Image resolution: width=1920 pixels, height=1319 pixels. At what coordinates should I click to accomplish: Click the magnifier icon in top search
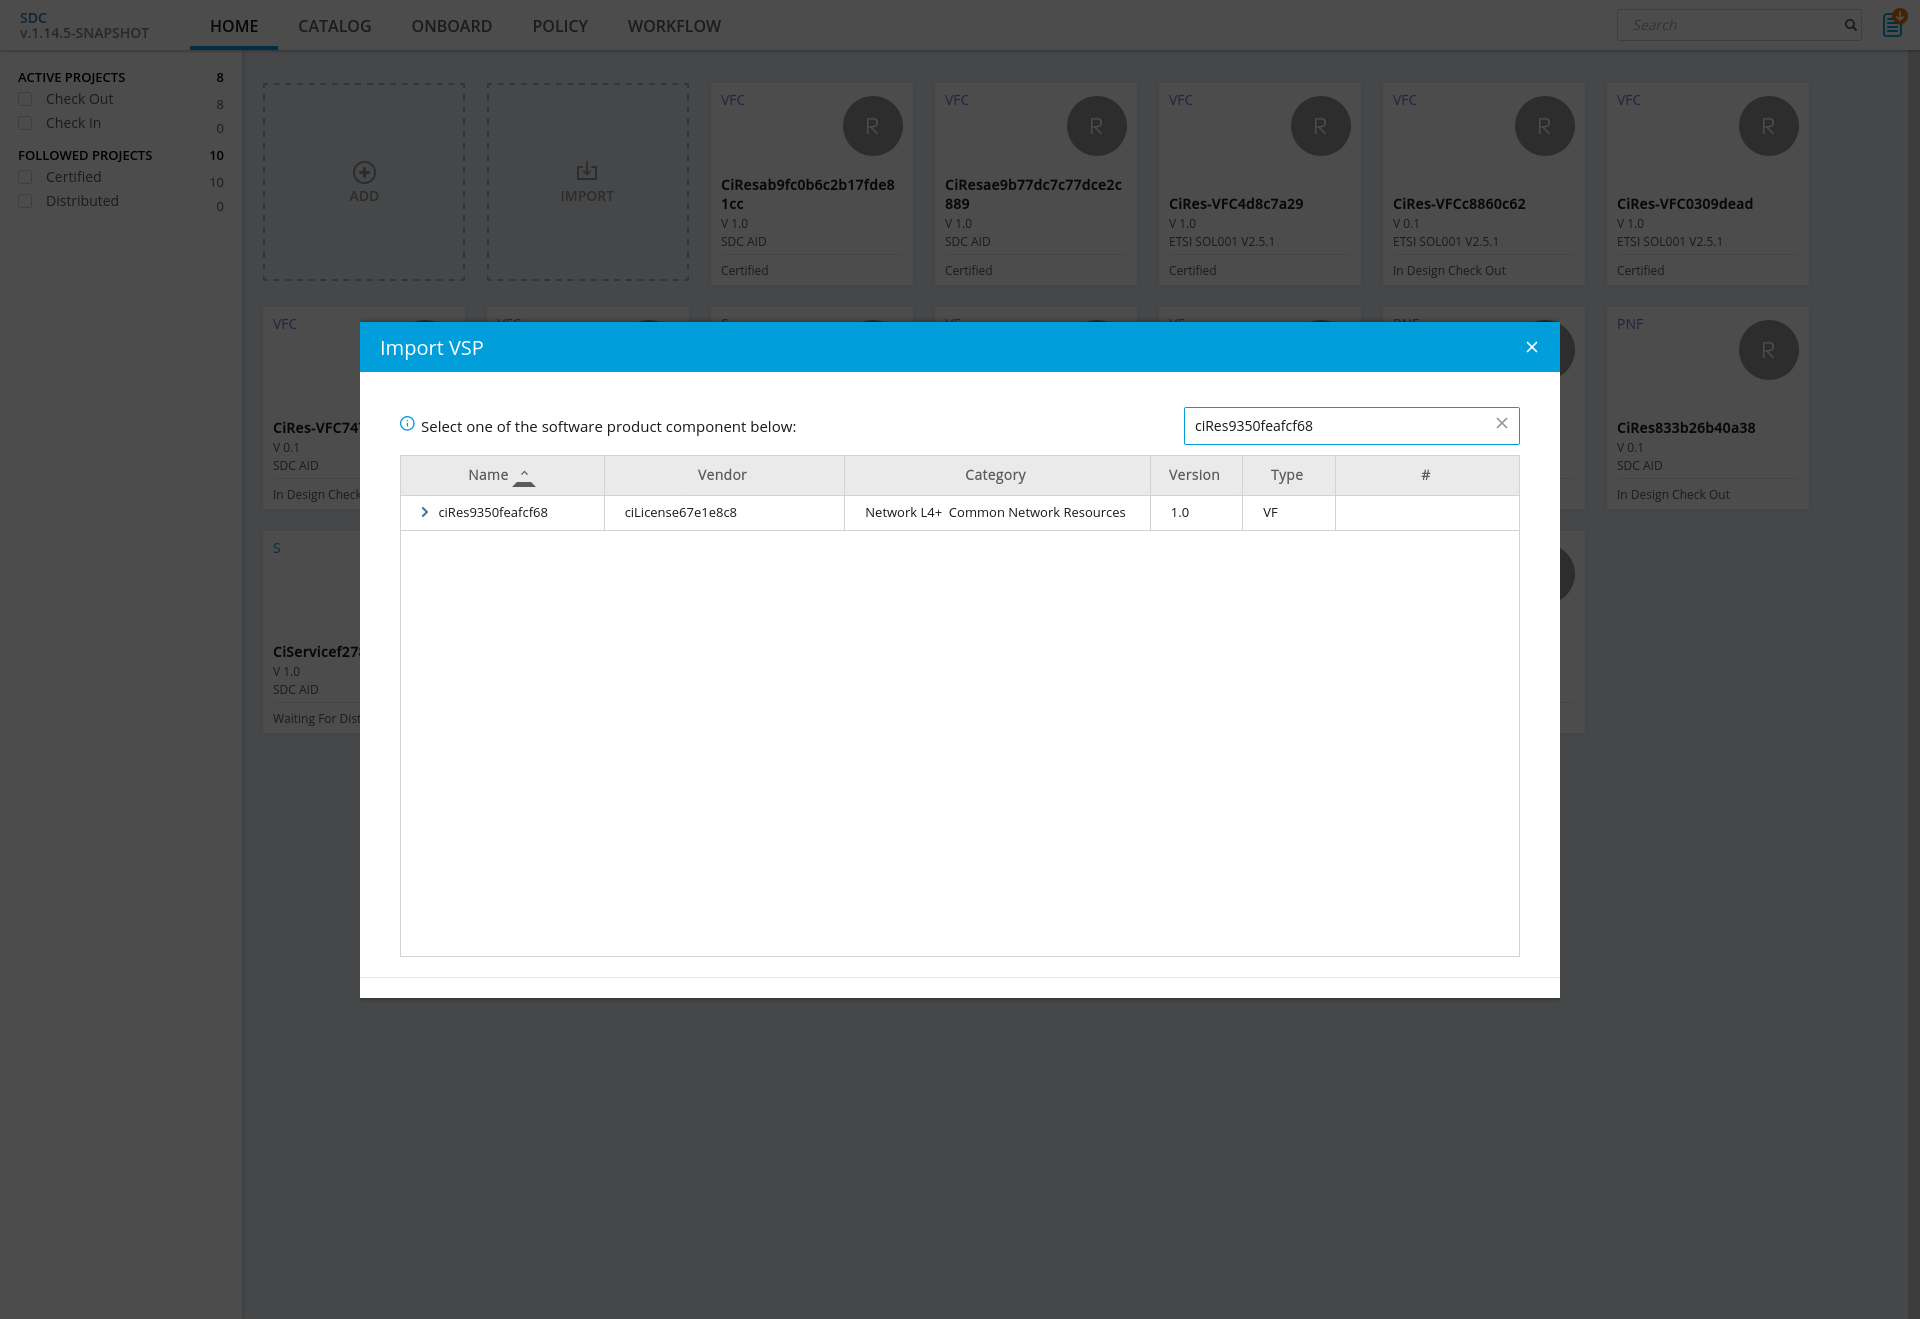(1850, 25)
